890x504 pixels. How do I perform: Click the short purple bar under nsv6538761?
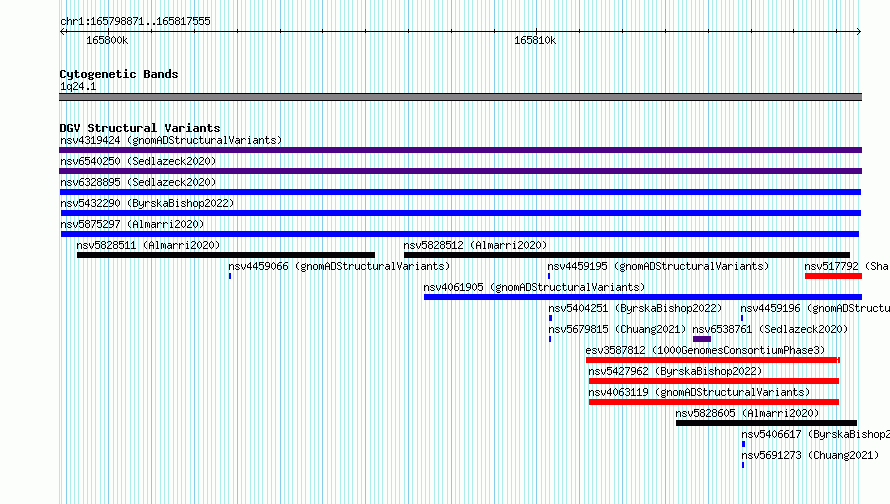pos(702,339)
